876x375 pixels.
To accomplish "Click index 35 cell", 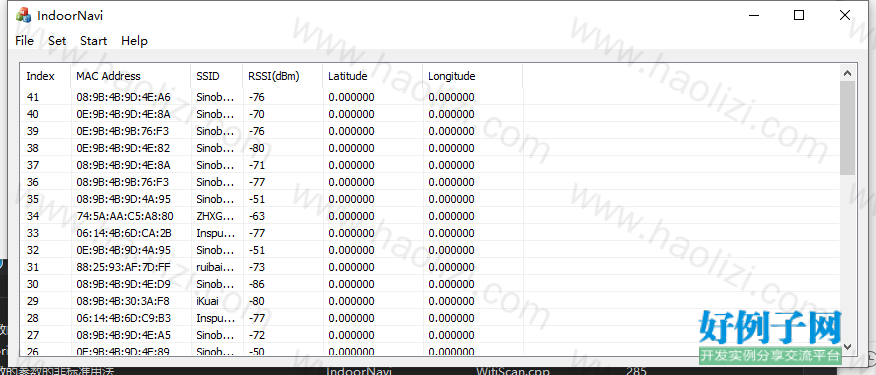I will (x=32, y=199).
